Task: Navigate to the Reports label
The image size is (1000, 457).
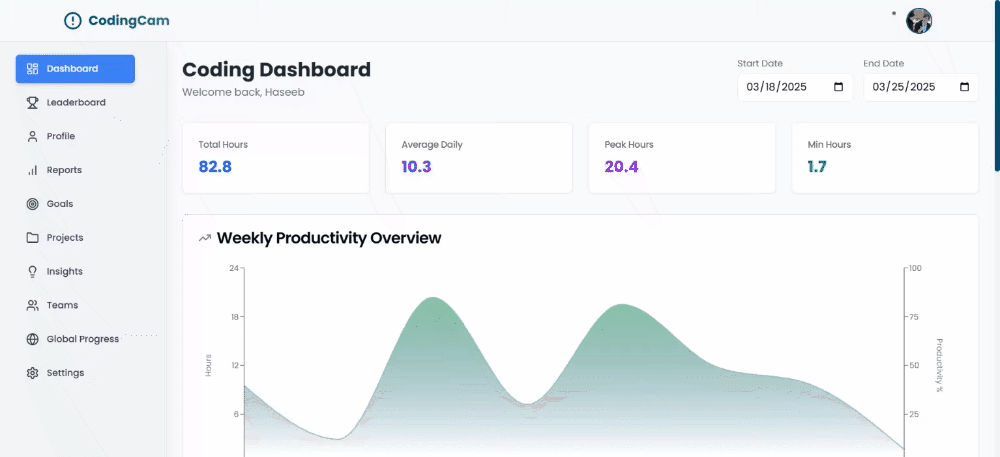Action: coord(64,170)
